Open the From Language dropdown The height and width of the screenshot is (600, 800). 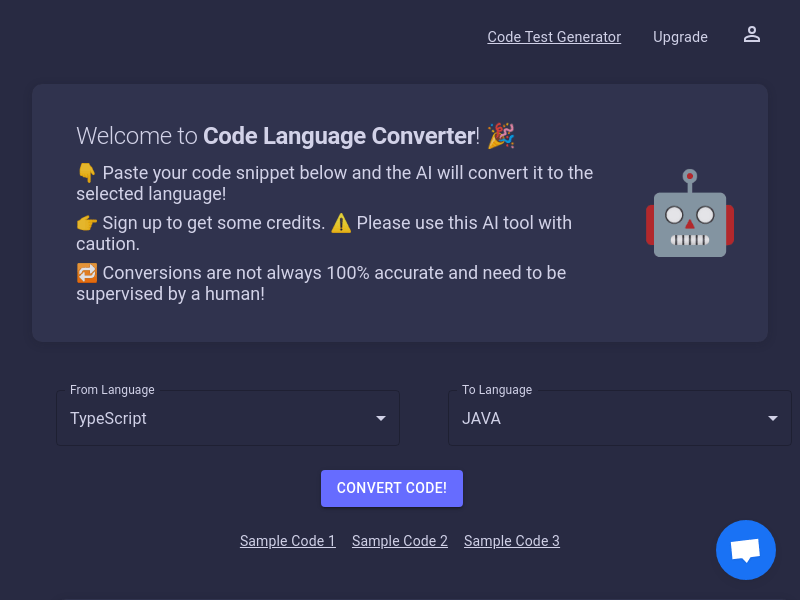(x=227, y=417)
